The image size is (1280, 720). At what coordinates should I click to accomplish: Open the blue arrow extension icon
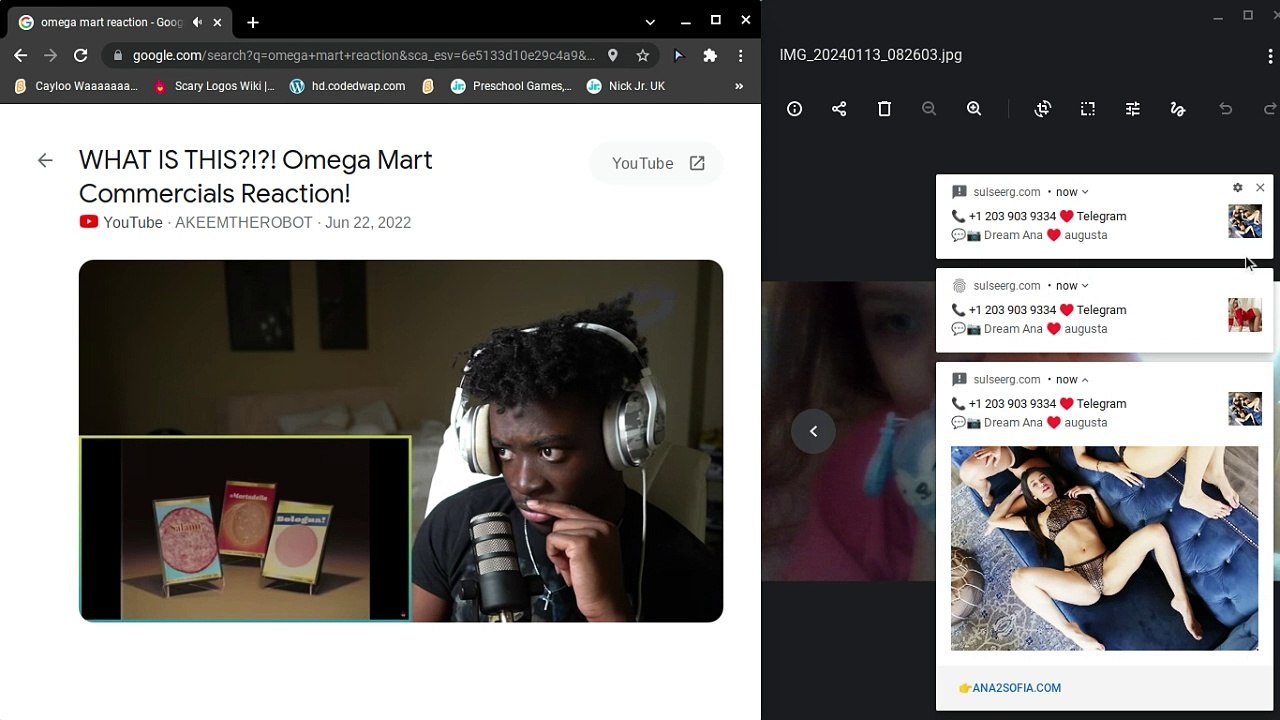tap(678, 56)
